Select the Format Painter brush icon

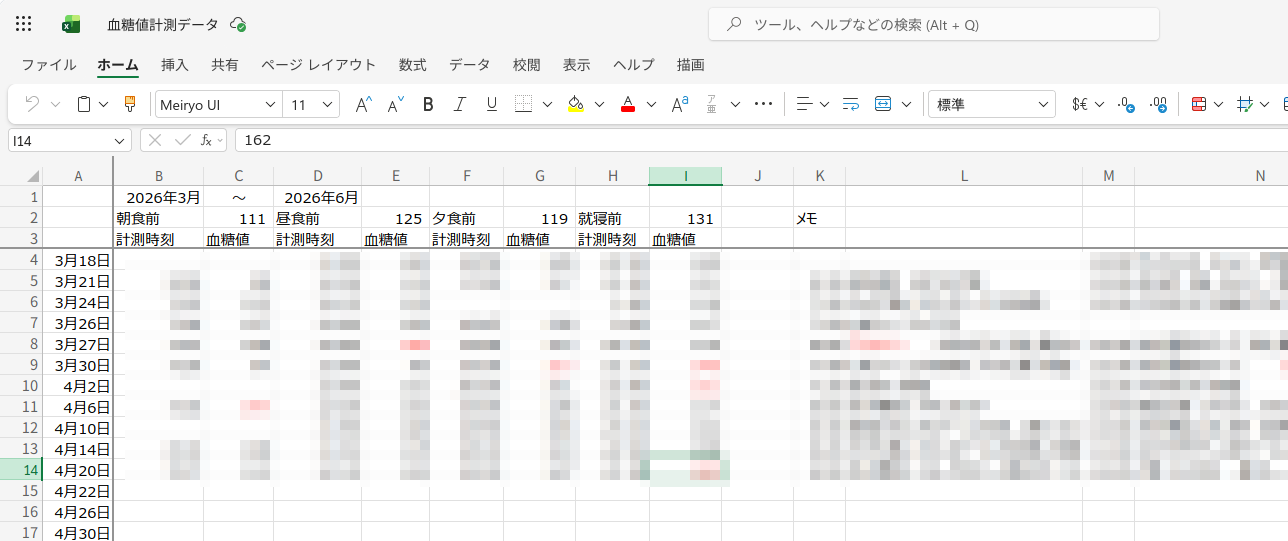129,104
